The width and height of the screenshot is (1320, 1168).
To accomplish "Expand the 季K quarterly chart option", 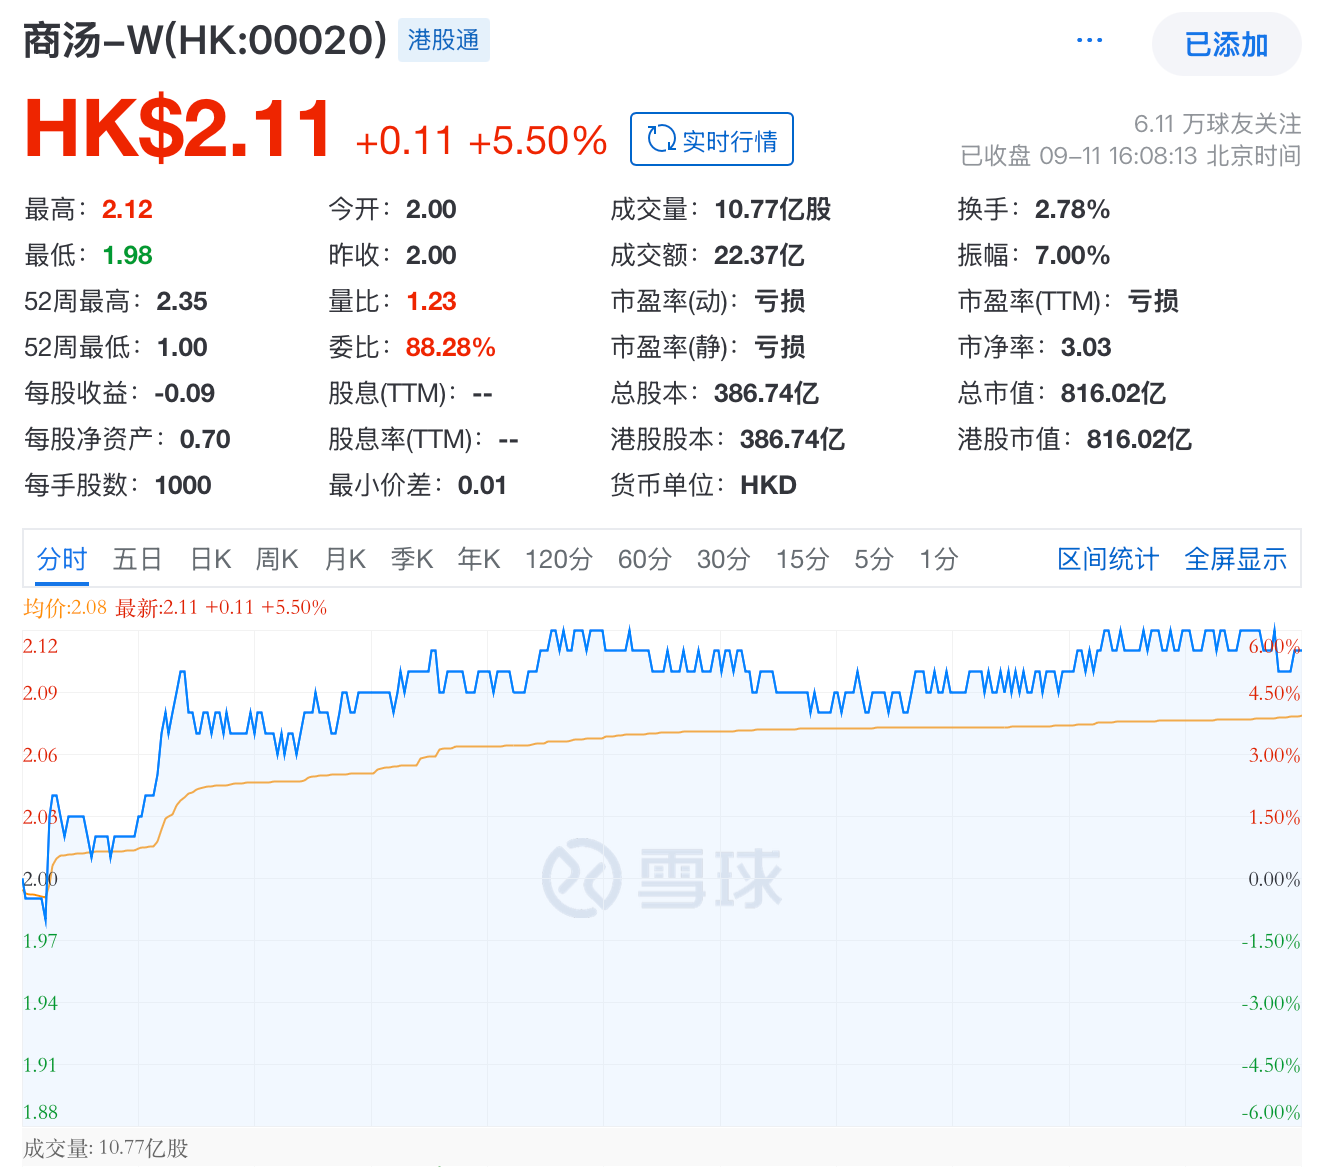I will pos(411,560).
